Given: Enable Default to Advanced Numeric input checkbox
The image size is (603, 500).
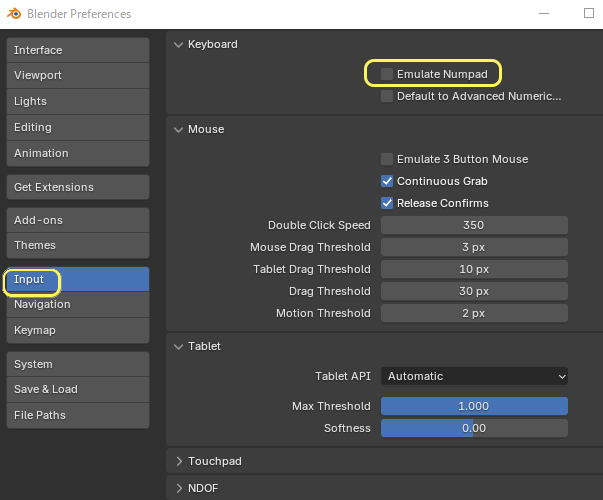Looking at the screenshot, I should pos(387,96).
